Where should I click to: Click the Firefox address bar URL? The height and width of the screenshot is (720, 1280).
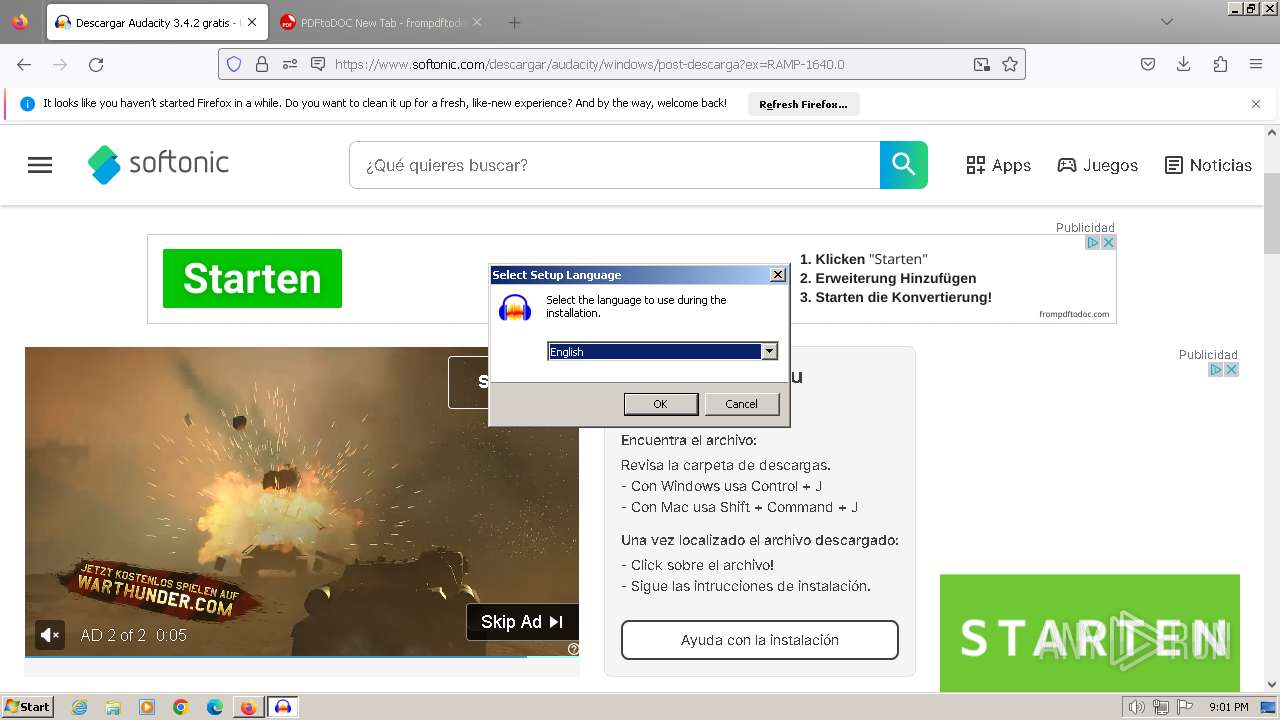pos(590,64)
